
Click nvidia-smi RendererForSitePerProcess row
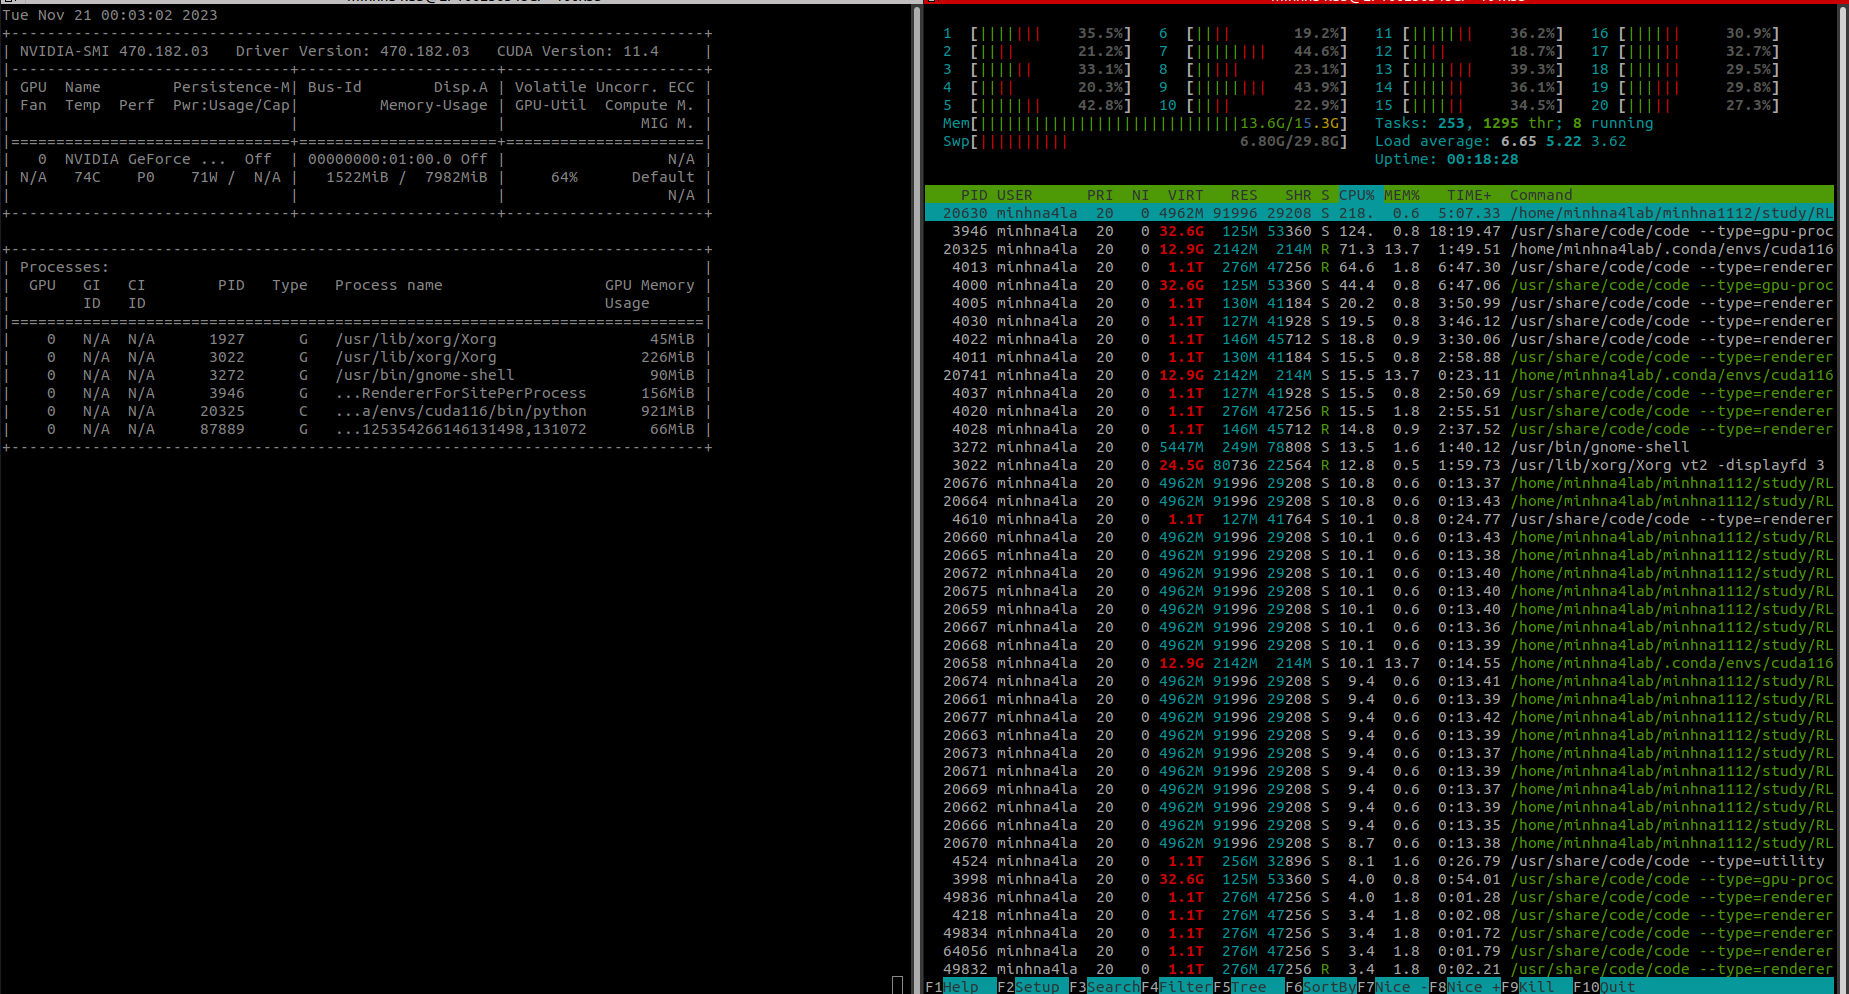(x=357, y=393)
